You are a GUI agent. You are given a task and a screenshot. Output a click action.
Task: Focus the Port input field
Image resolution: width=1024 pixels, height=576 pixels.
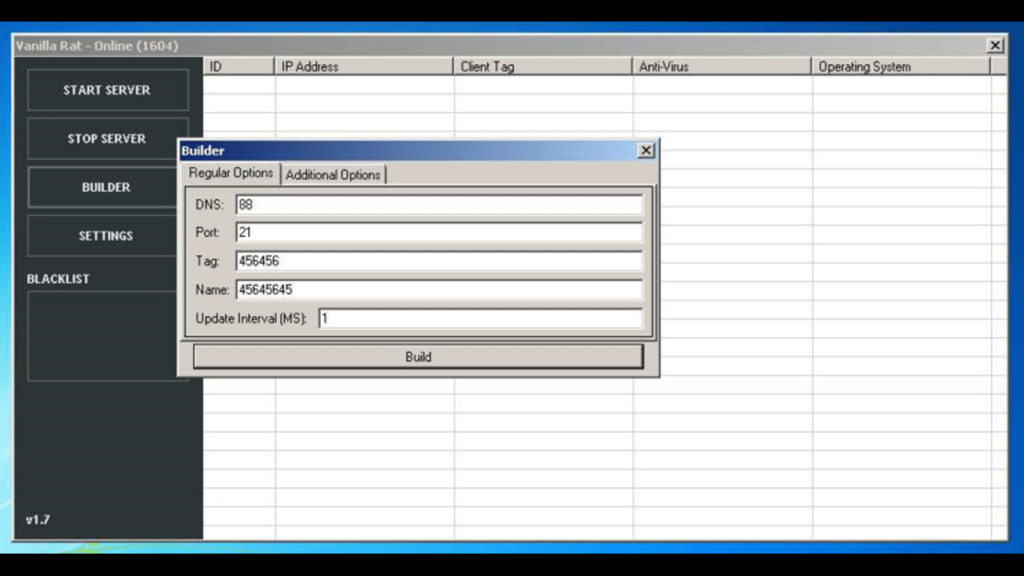tap(439, 232)
